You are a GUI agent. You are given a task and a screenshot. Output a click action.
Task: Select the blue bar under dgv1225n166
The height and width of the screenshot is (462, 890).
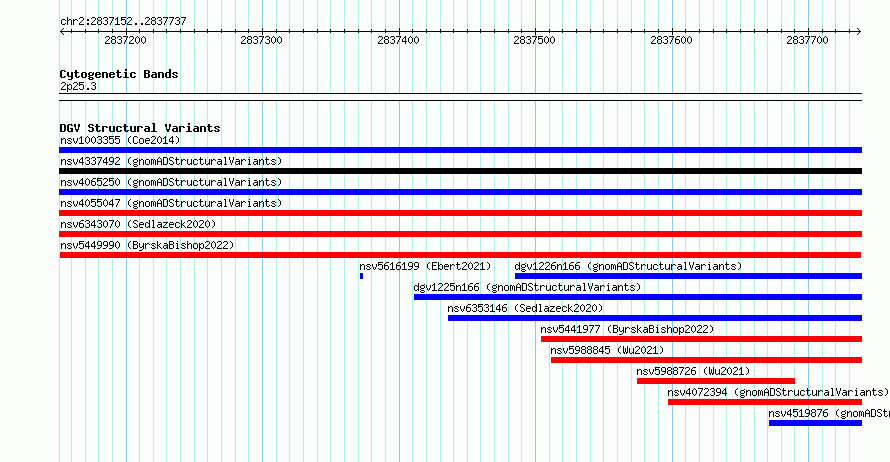point(638,297)
